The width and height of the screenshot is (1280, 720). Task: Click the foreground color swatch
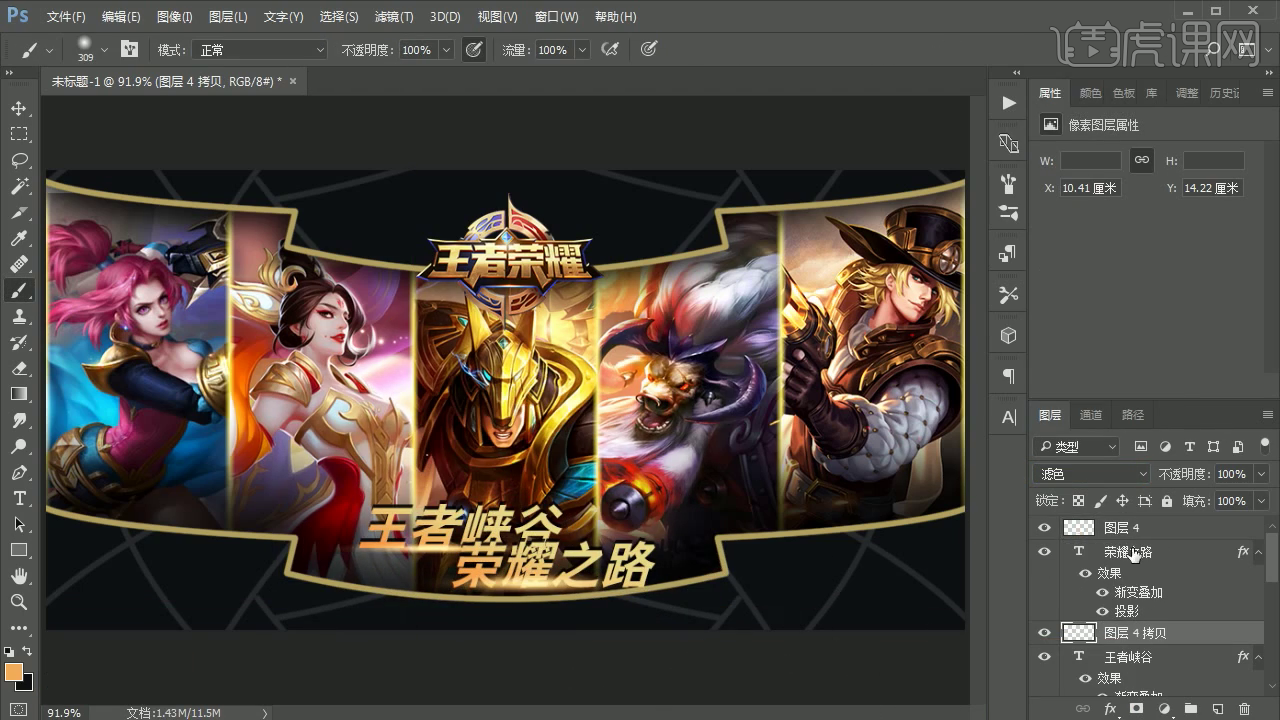(x=13, y=671)
